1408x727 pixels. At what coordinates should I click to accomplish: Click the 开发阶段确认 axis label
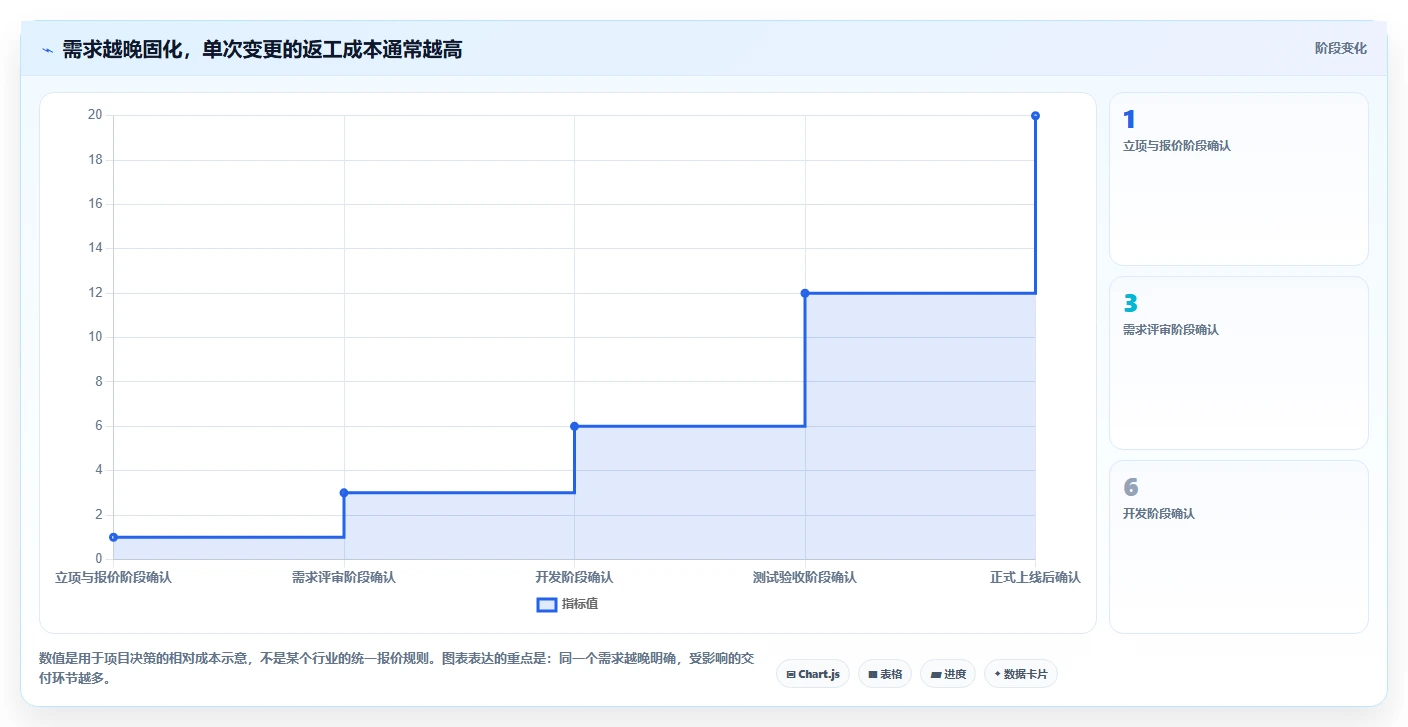tap(574, 577)
